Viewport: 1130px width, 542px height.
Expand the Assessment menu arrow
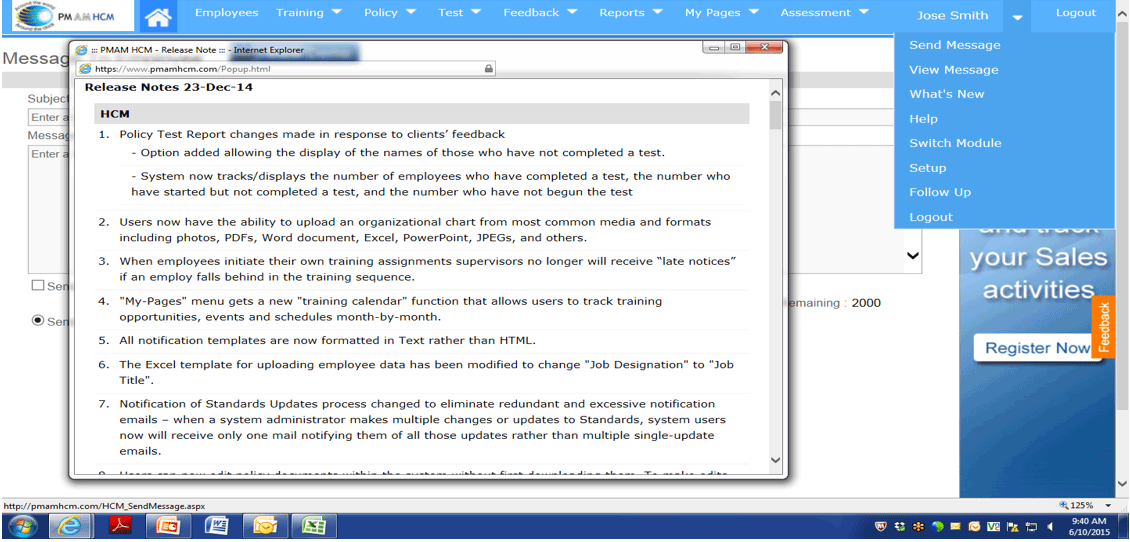click(x=863, y=12)
